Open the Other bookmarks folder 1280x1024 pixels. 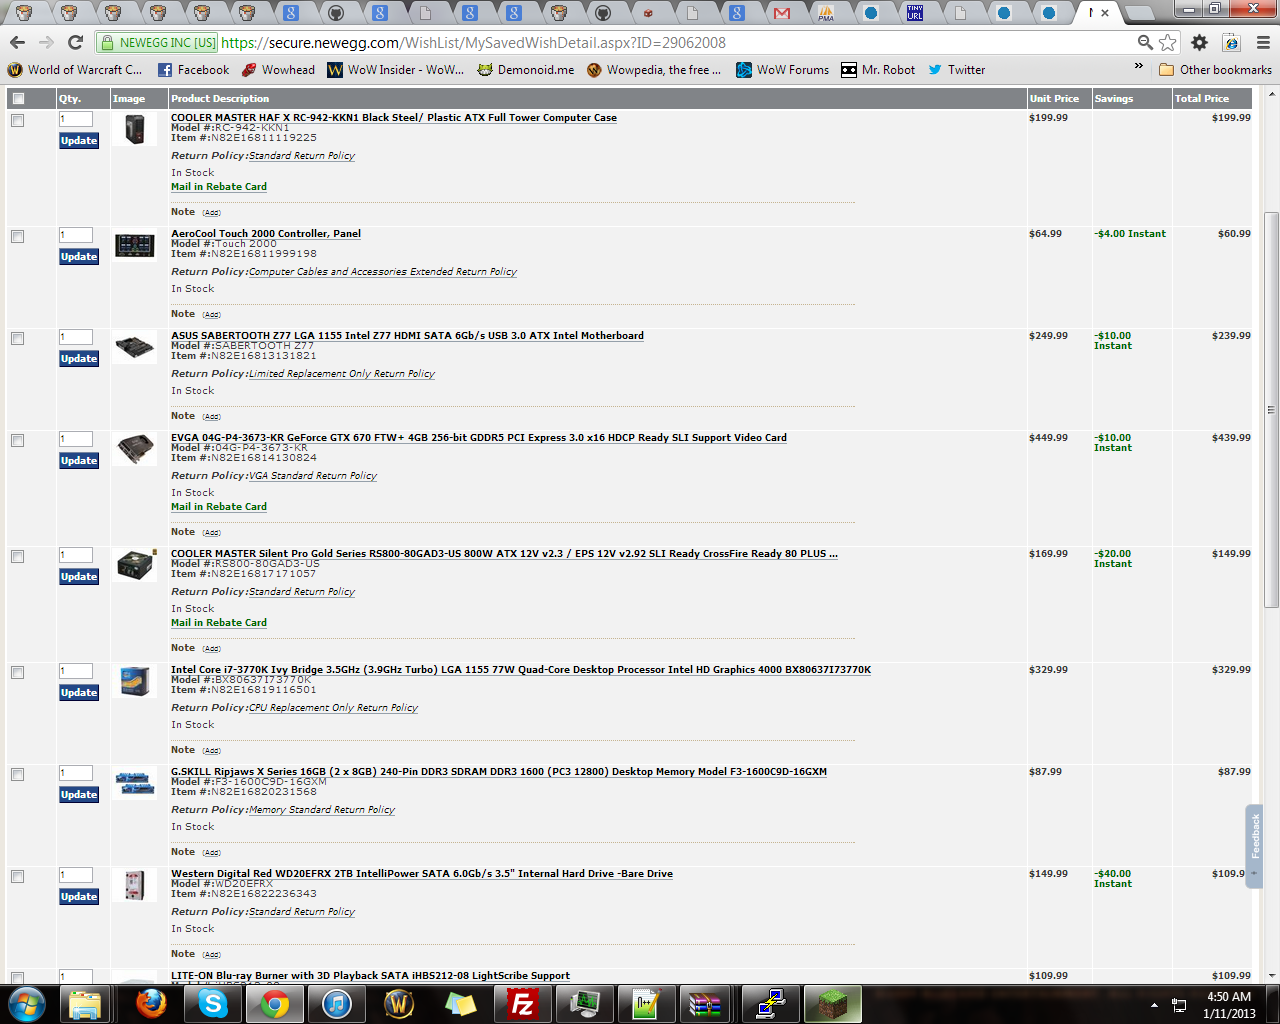(1215, 70)
